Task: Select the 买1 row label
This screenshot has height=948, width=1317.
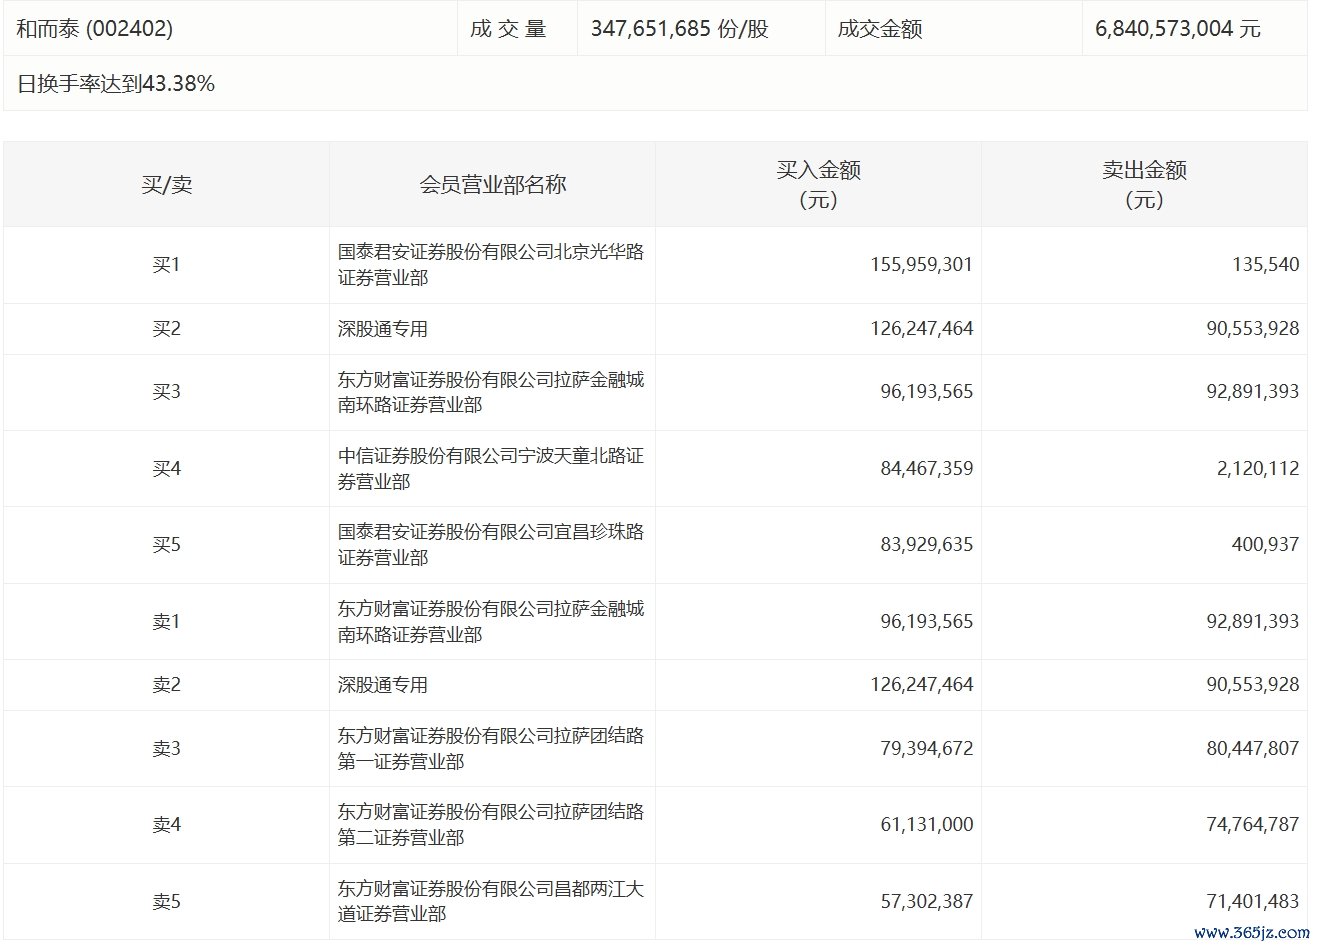Action: pos(166,265)
